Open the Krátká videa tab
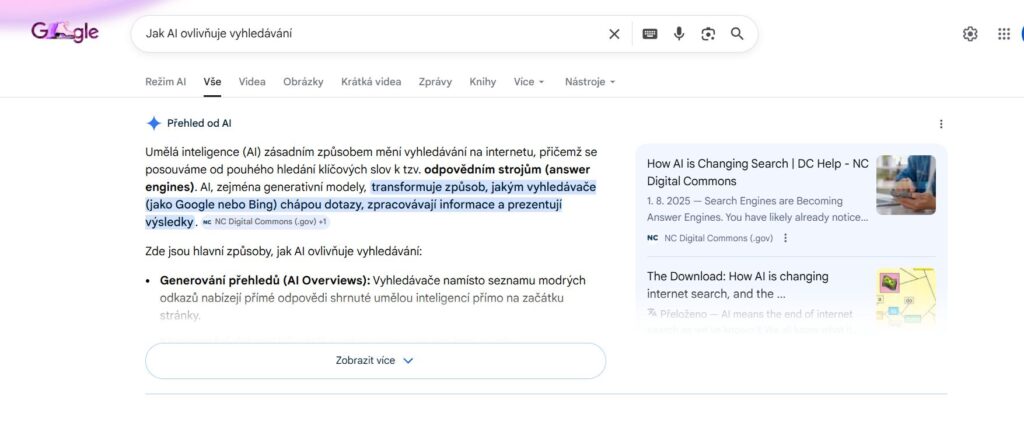The height and width of the screenshot is (424, 1024). coord(371,82)
